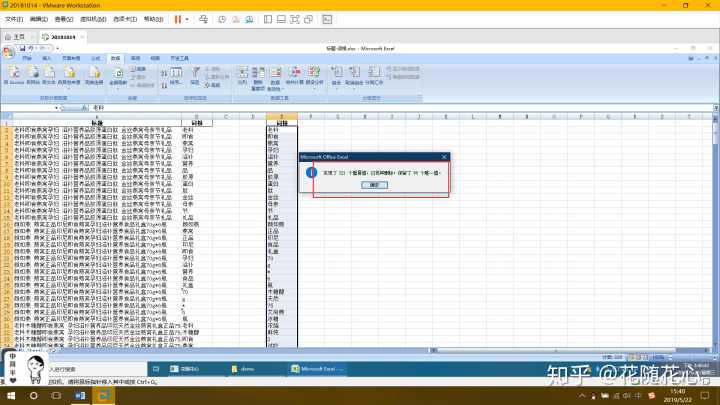Switch to Excel View (视图) ribbon tab
Viewport: 720px width, 405px height.
155,58
